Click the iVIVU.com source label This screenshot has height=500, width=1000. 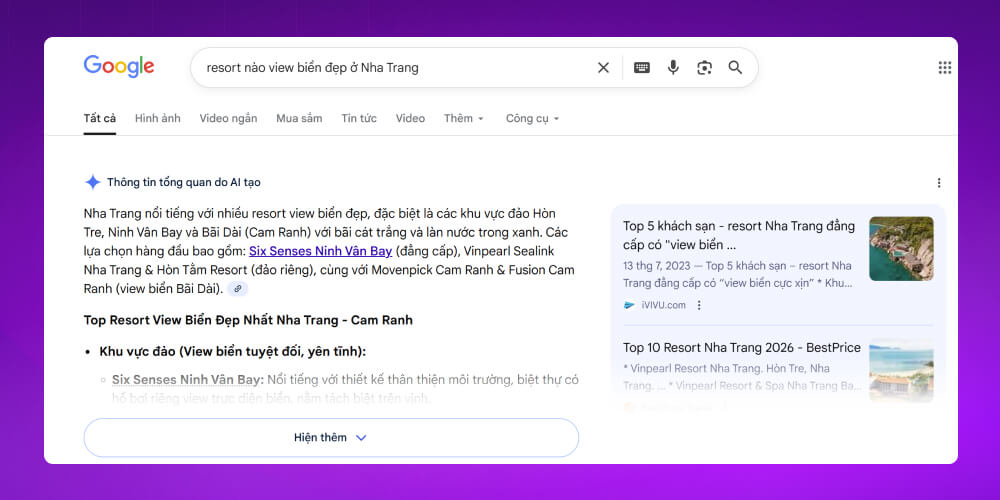[663, 305]
